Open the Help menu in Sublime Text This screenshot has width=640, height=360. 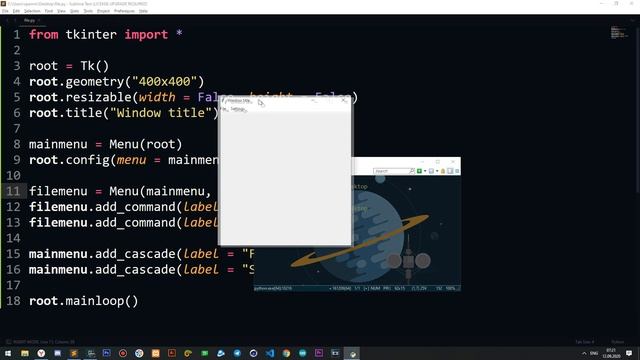point(143,11)
